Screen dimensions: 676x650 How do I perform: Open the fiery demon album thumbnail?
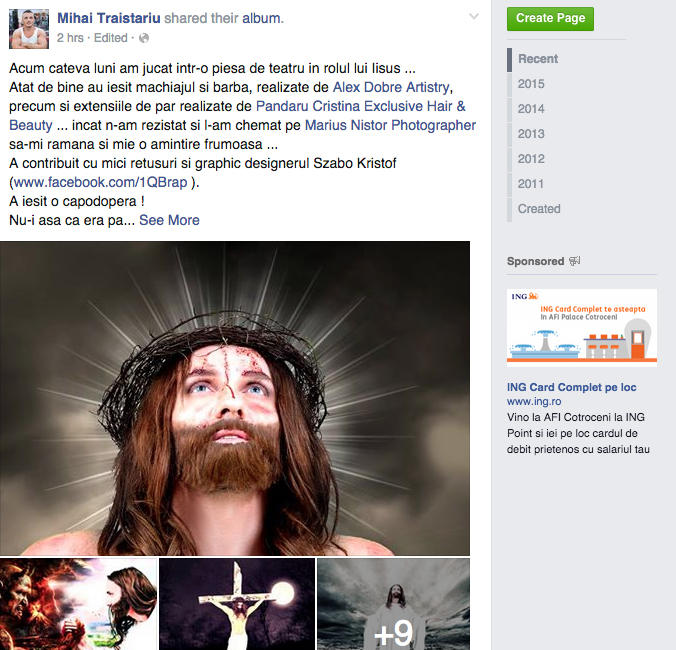[x=78, y=604]
